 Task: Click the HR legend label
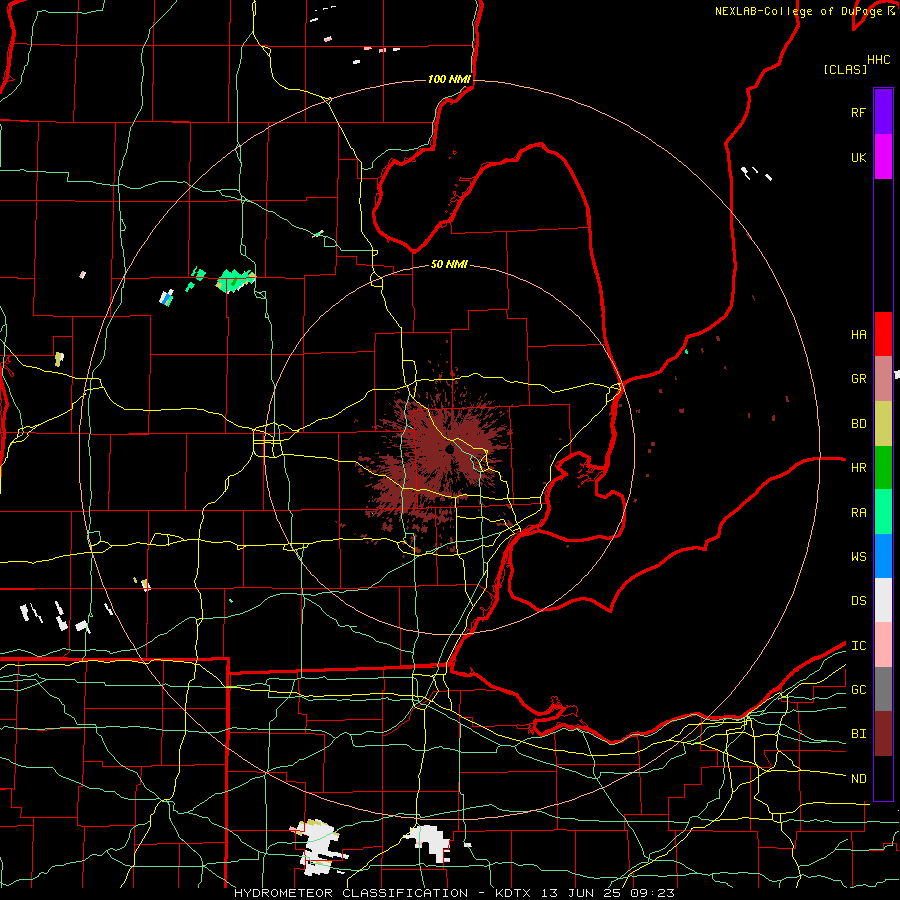(858, 468)
